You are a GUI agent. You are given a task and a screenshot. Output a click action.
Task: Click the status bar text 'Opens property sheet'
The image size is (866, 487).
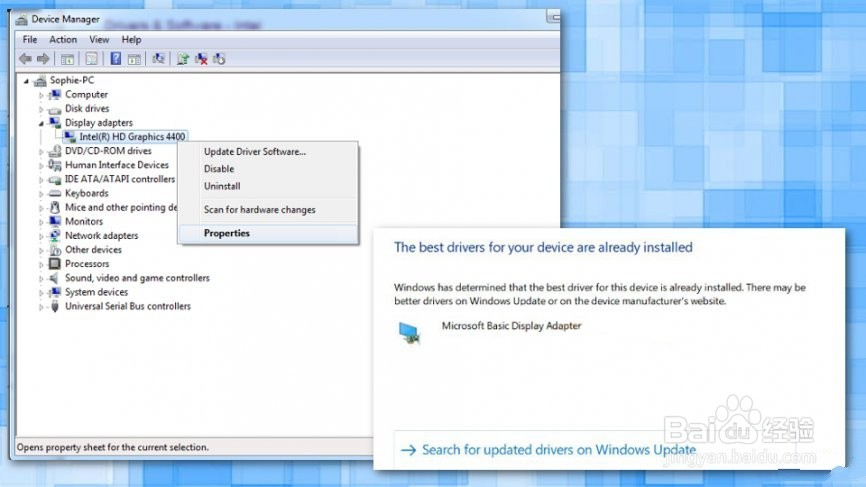[x=113, y=447]
